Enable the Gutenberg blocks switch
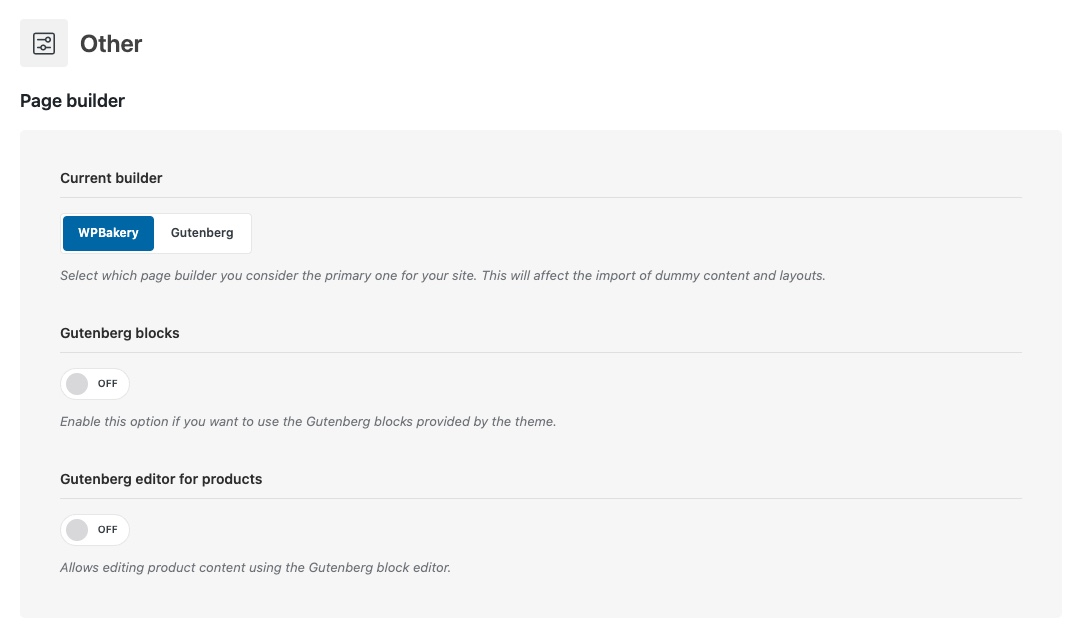This screenshot has height=641, width=1079. (95, 384)
